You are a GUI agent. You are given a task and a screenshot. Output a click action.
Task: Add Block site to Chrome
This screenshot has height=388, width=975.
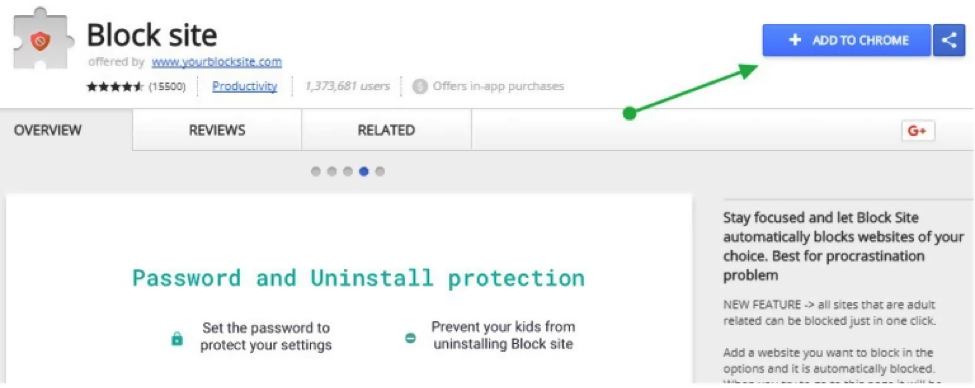click(x=847, y=40)
